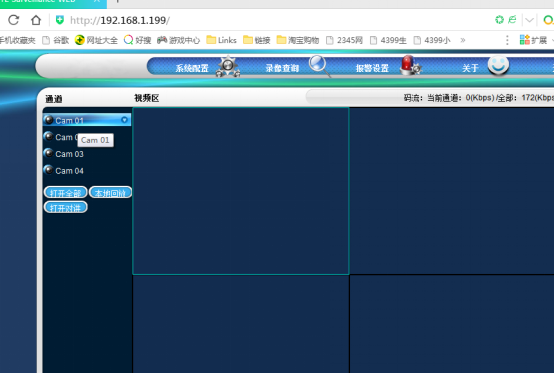
Task: Click 打开全部 button
Action: 65,193
